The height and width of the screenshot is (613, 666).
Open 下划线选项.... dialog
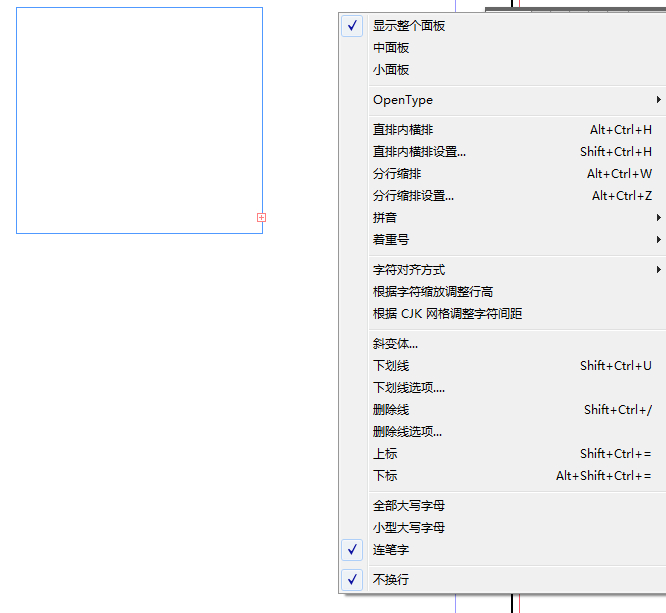[x=503, y=388]
